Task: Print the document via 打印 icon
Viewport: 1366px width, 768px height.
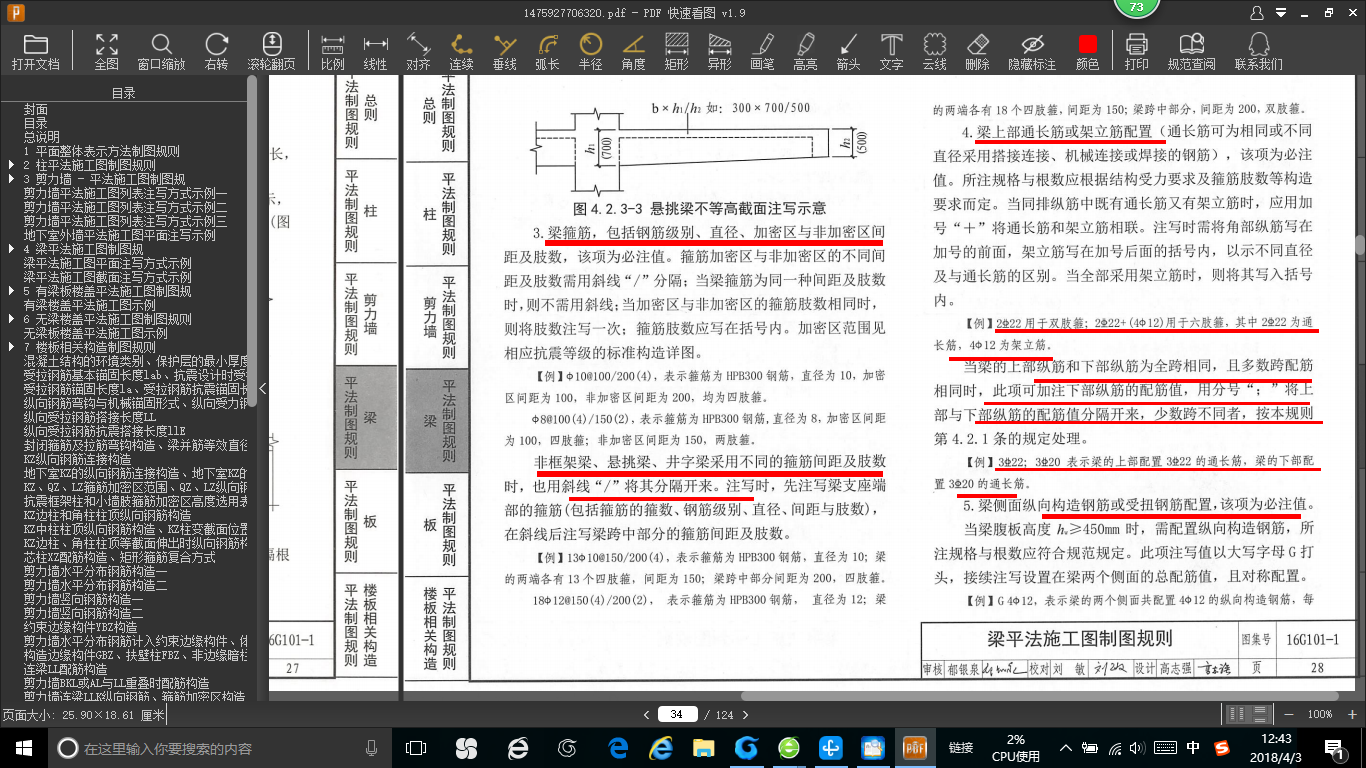Action: 1136,51
